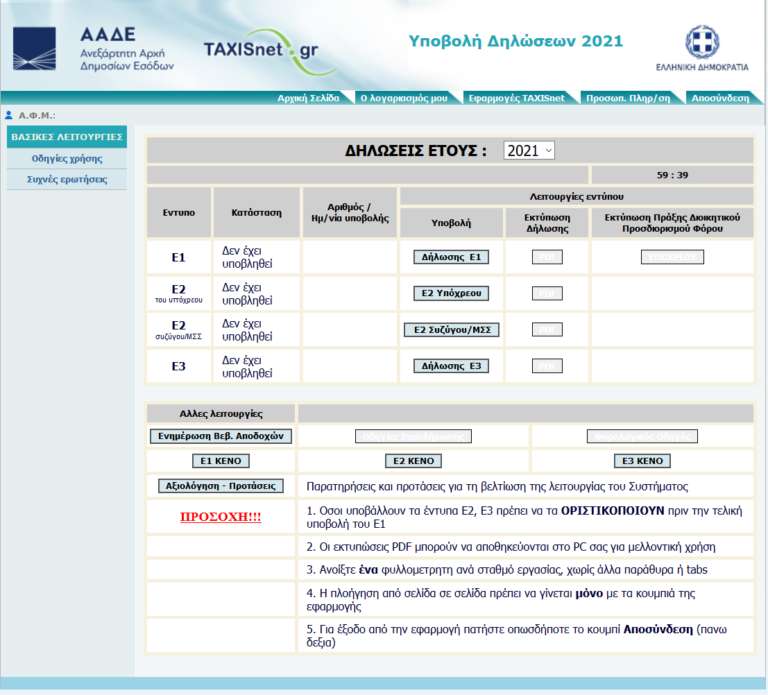Click the Κατάσταση column header

tap(257, 213)
